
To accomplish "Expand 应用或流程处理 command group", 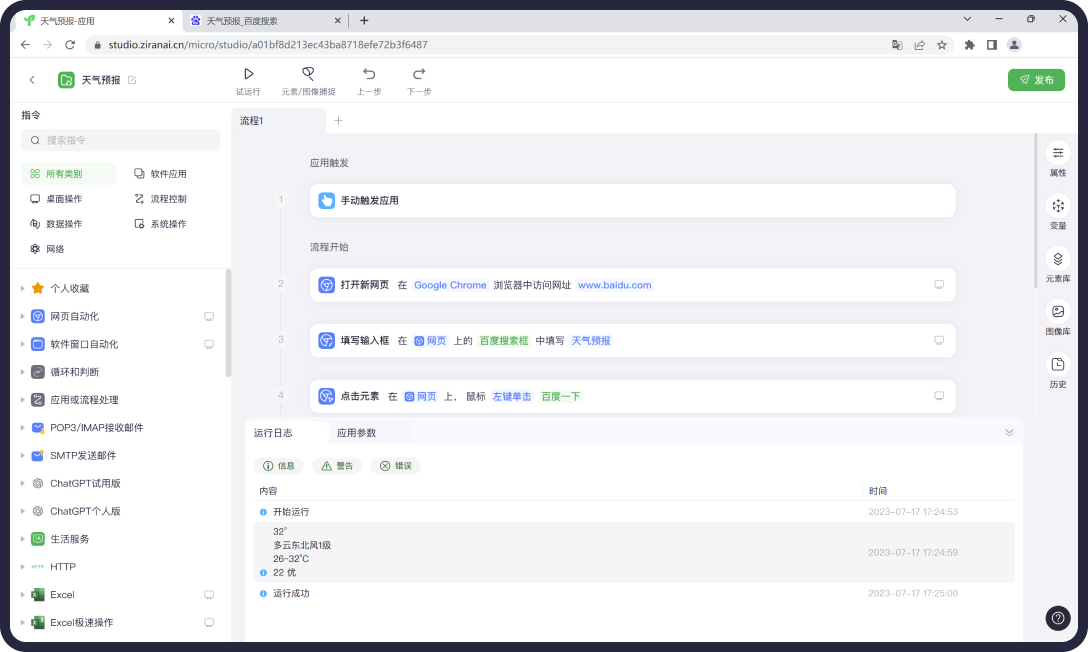I will 22,399.
